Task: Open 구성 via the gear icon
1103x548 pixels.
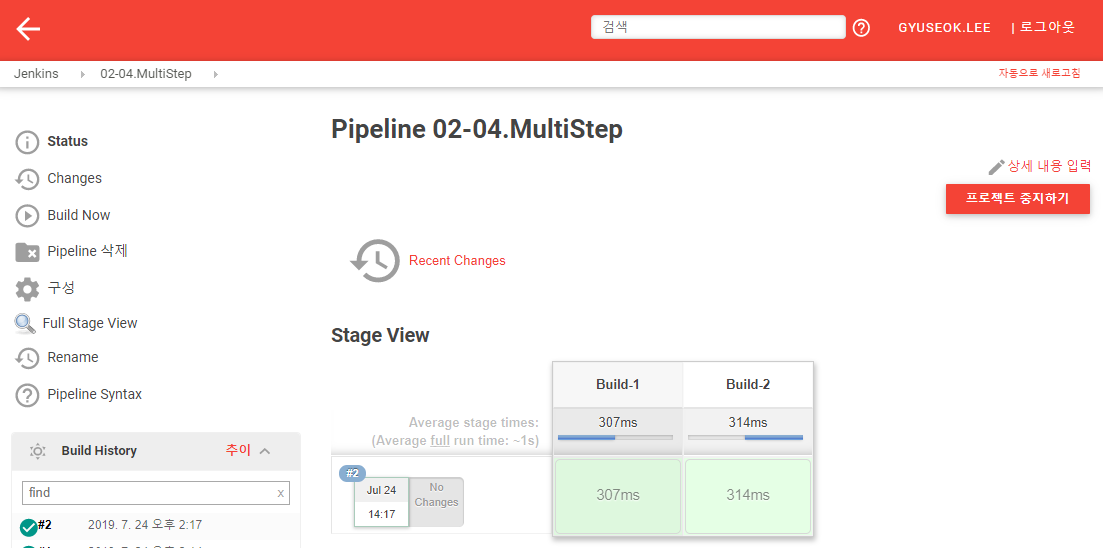Action: click(27, 289)
